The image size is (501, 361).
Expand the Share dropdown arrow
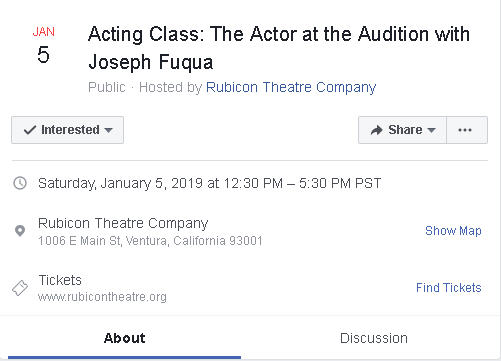pyautogui.click(x=431, y=130)
